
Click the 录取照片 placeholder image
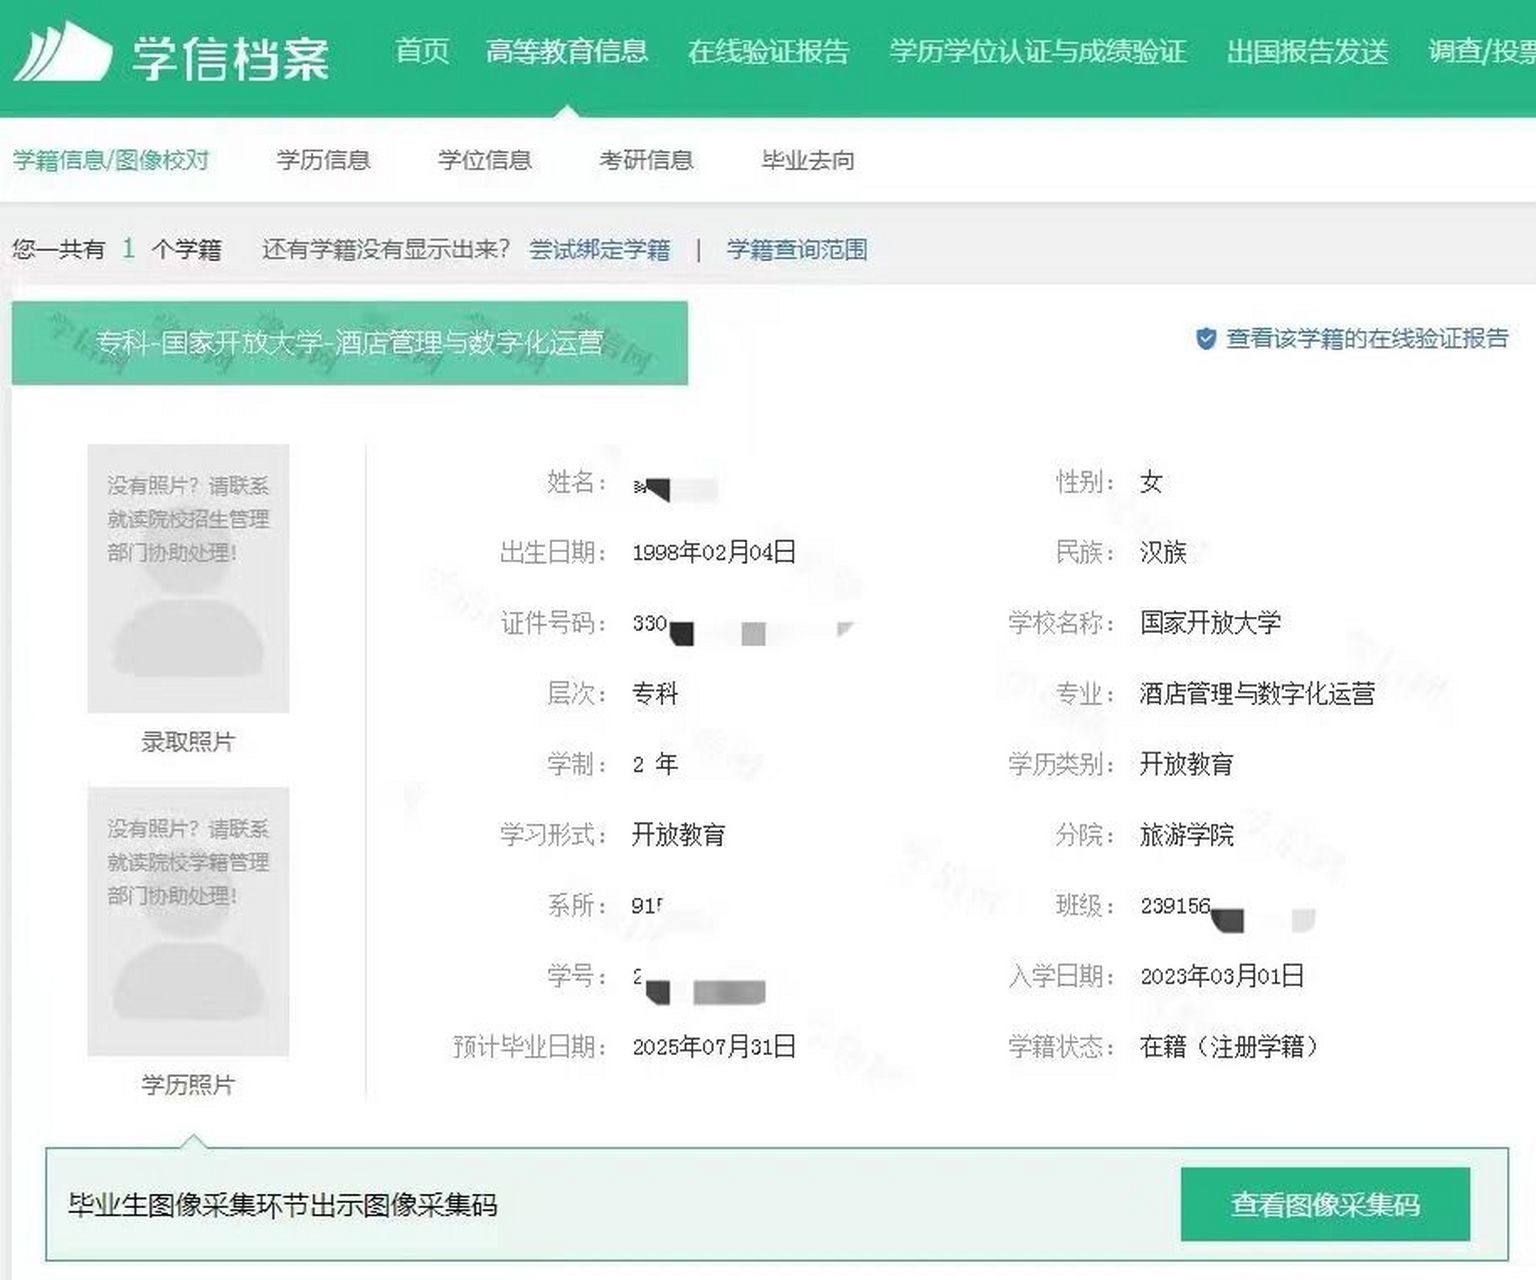click(x=190, y=580)
